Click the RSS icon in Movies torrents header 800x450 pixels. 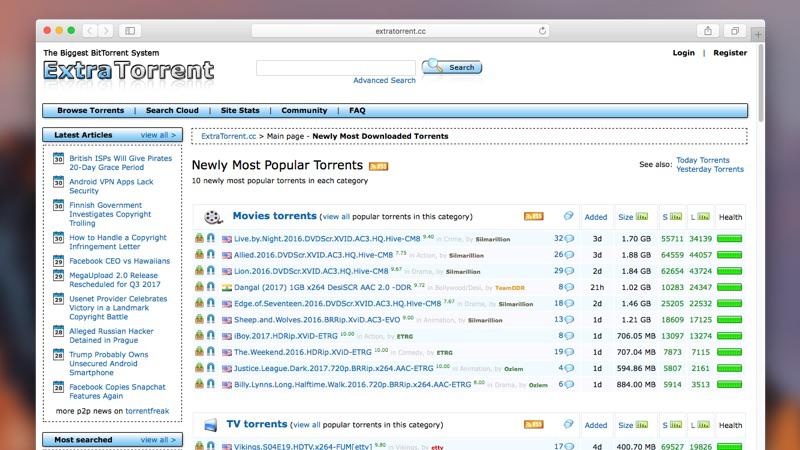coord(534,216)
